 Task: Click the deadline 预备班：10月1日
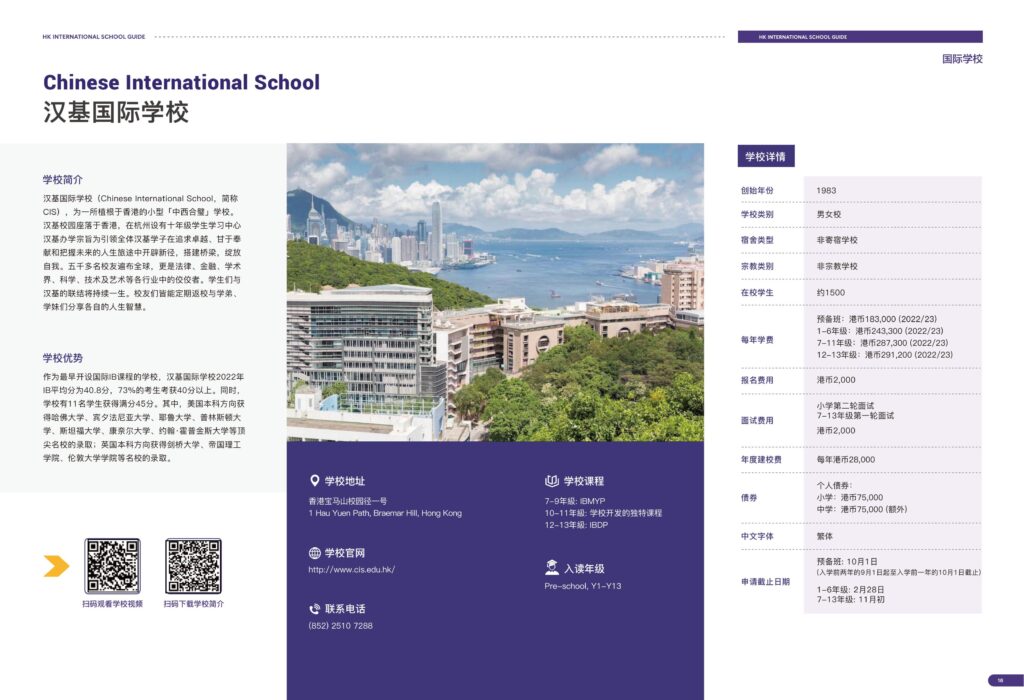(847, 562)
